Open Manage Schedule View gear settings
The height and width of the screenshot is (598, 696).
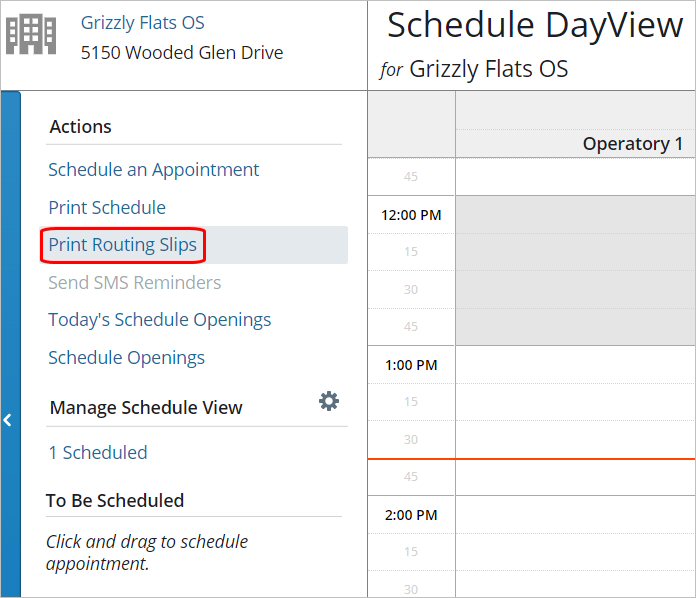[x=329, y=402]
